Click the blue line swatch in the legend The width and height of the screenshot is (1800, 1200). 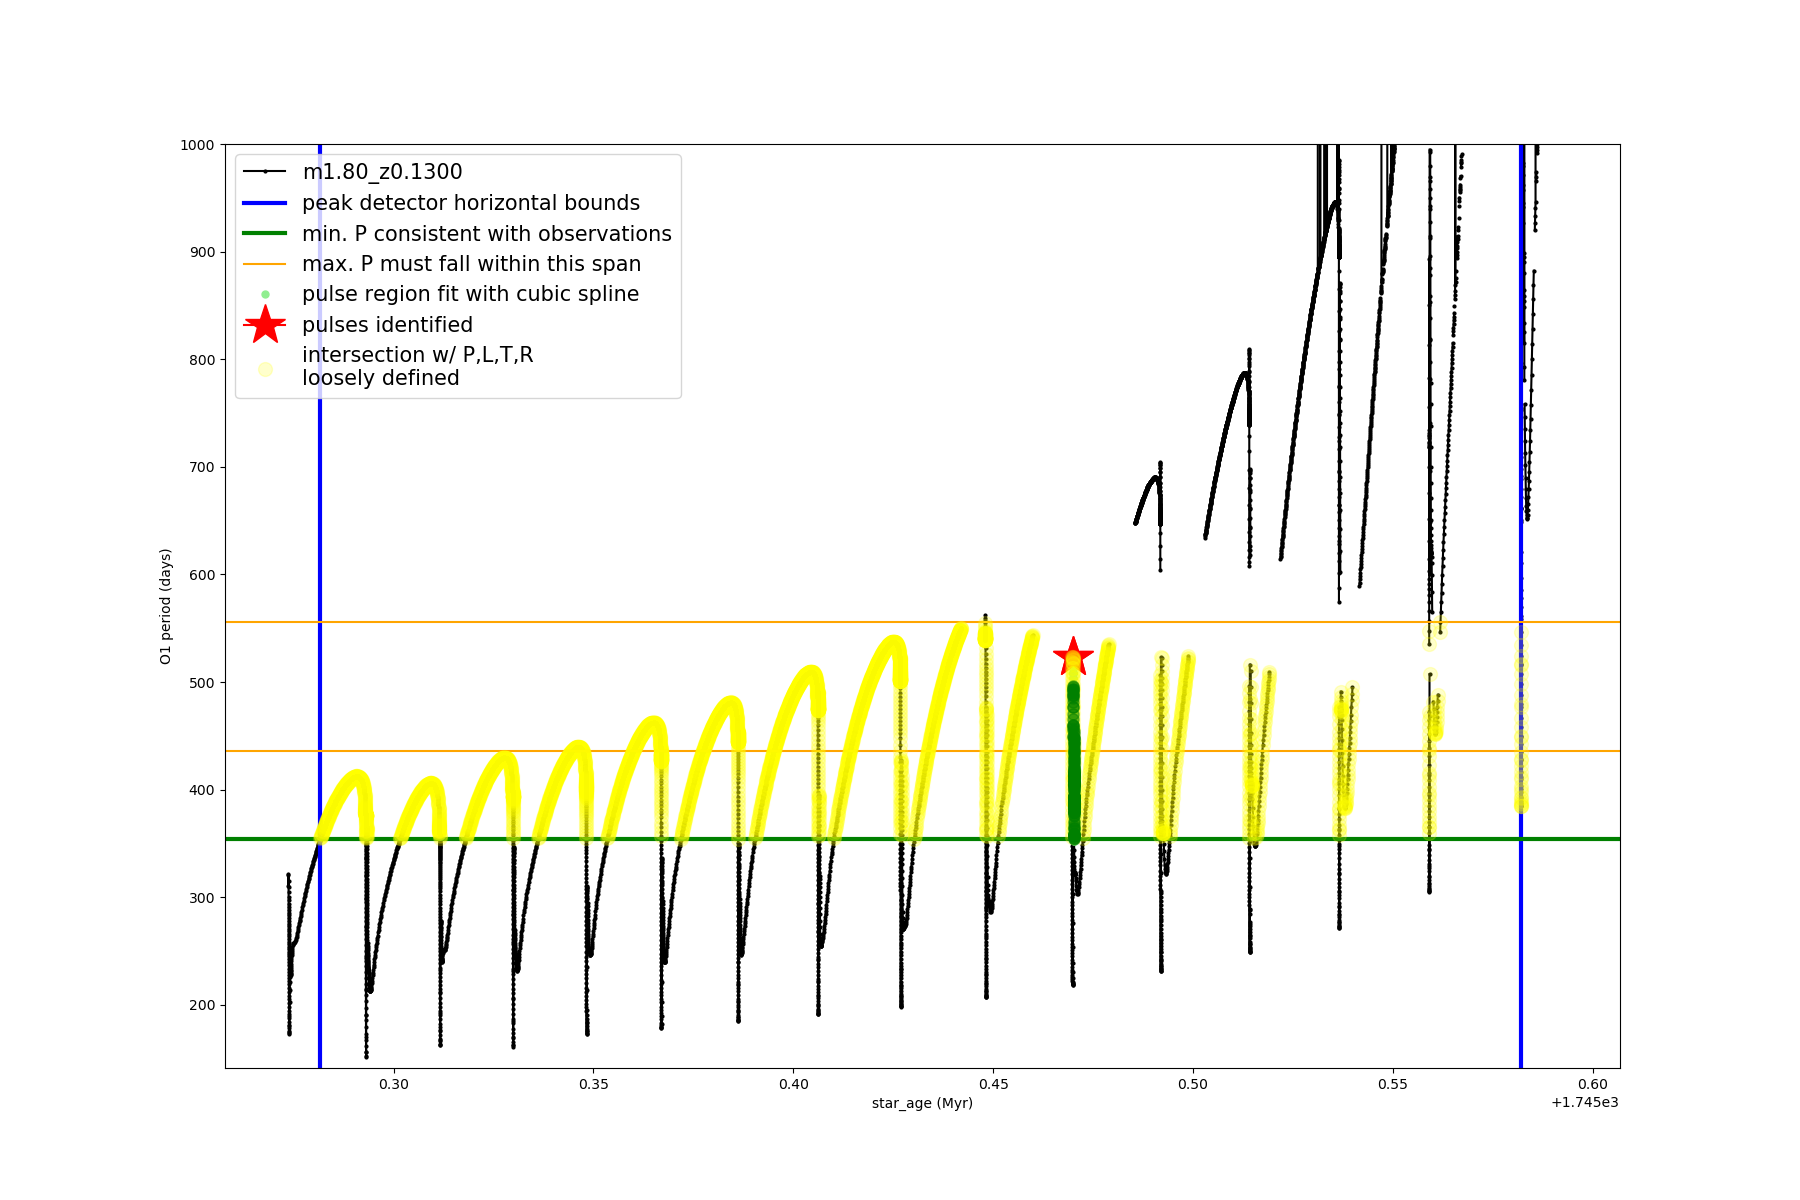[x=265, y=203]
